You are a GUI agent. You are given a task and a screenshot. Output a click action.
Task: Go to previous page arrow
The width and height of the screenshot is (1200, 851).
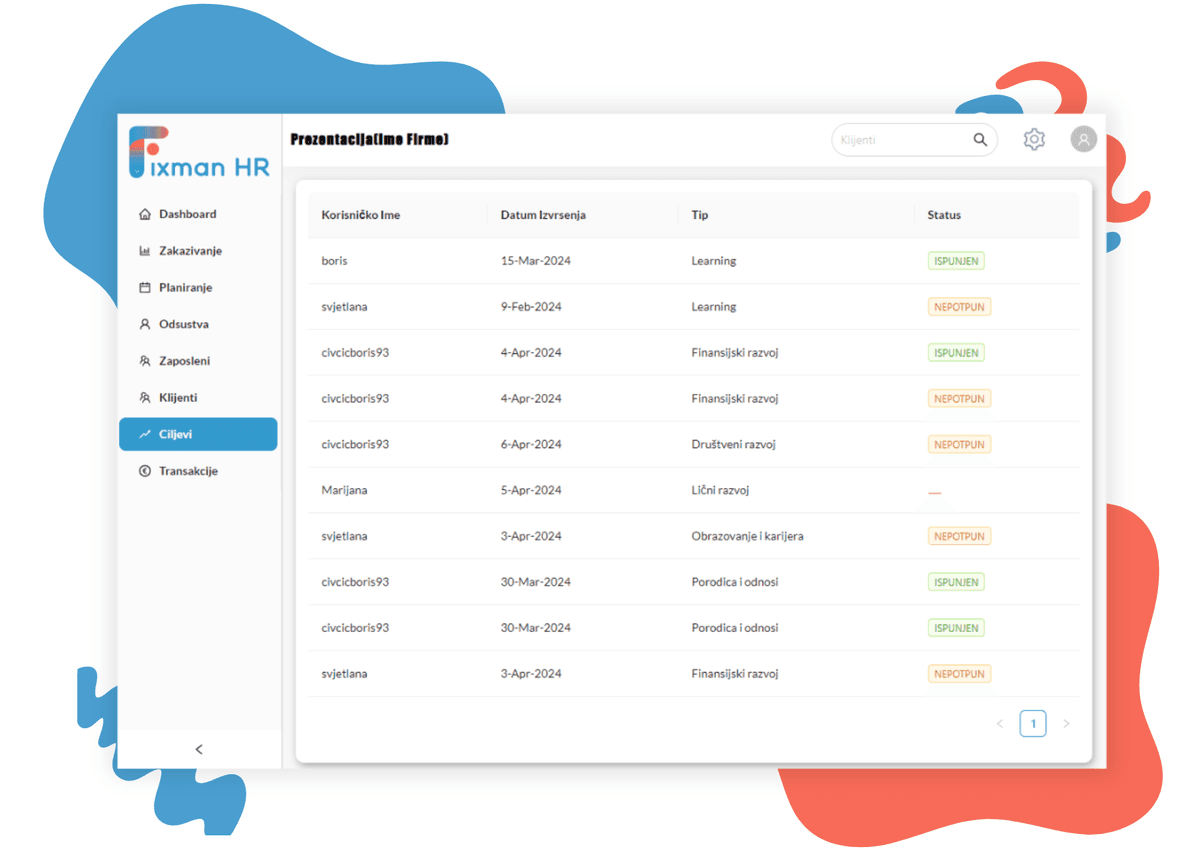(x=1000, y=723)
